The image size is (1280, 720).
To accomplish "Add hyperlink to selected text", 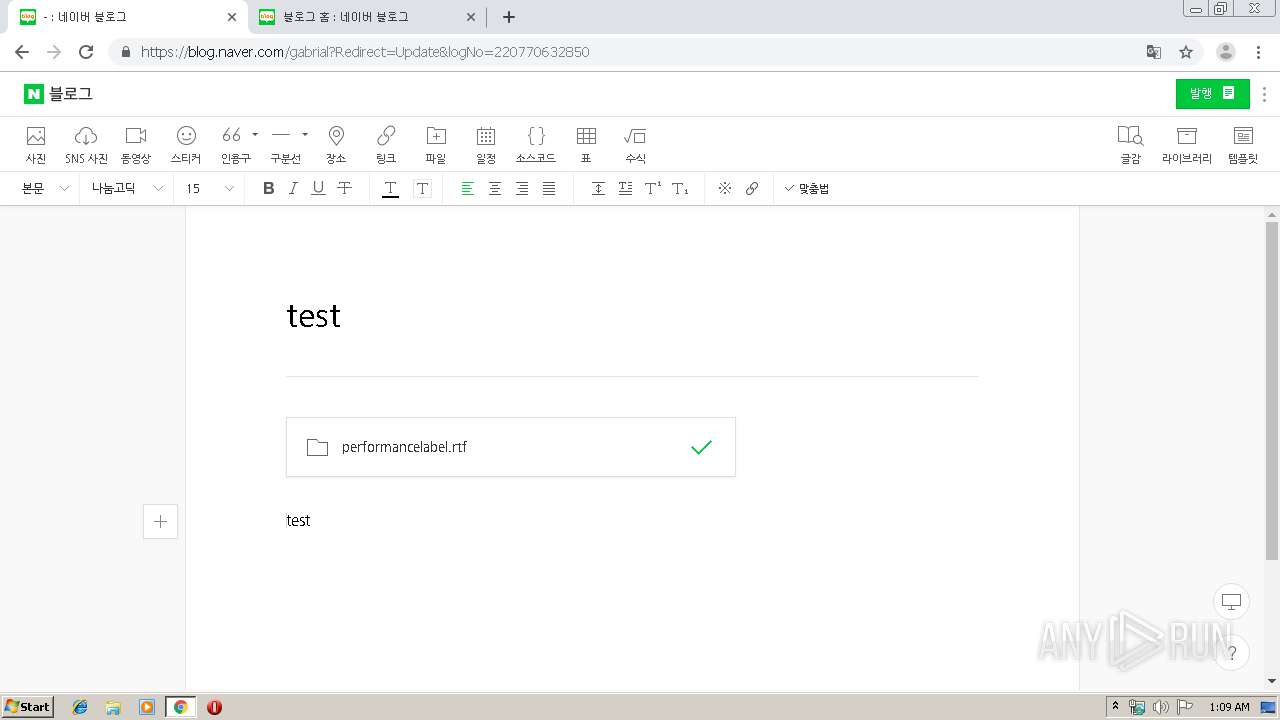I will pyautogui.click(x=752, y=189).
